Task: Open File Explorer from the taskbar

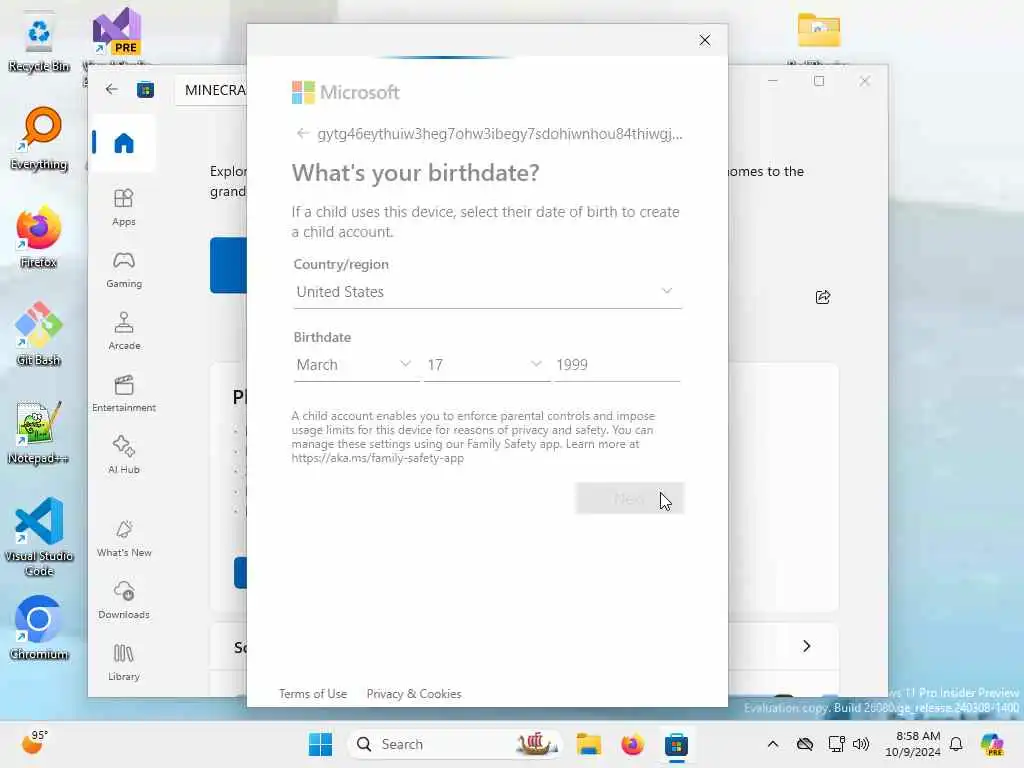Action: click(x=588, y=744)
